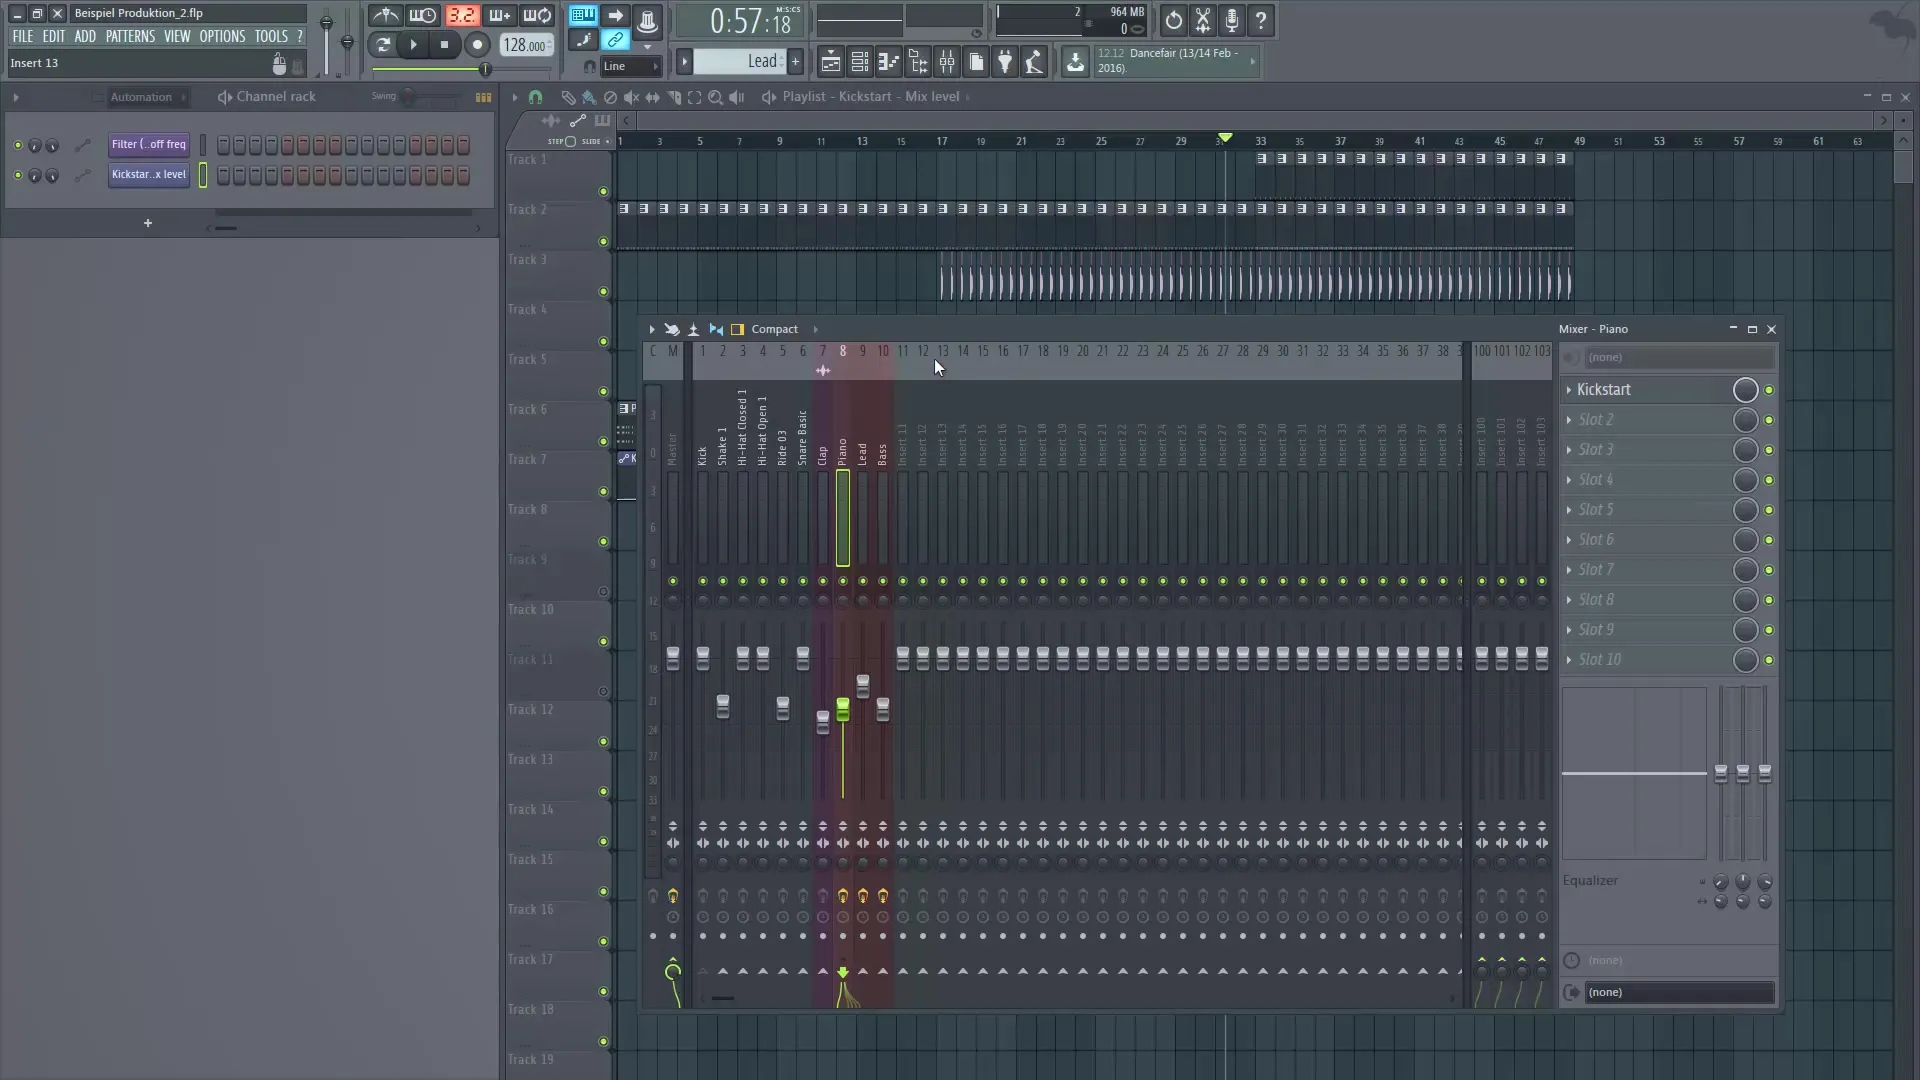
Task: Click the multilink to controllers knob icon
Action: coord(647,20)
